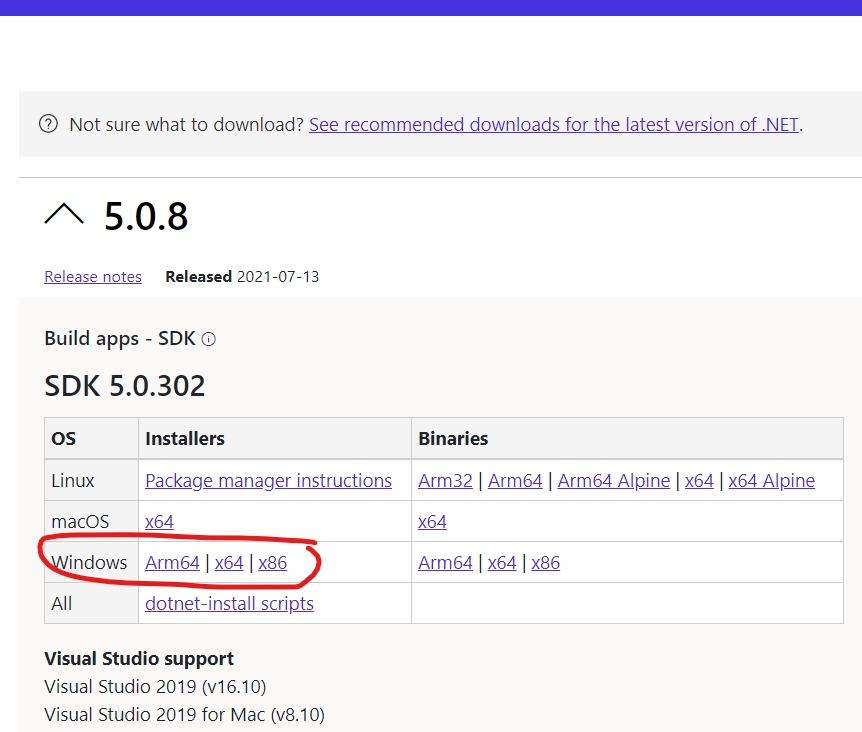Viewport: 862px width, 732px height.
Task: Collapse the 5.0.8 section chevron
Action: [64, 214]
